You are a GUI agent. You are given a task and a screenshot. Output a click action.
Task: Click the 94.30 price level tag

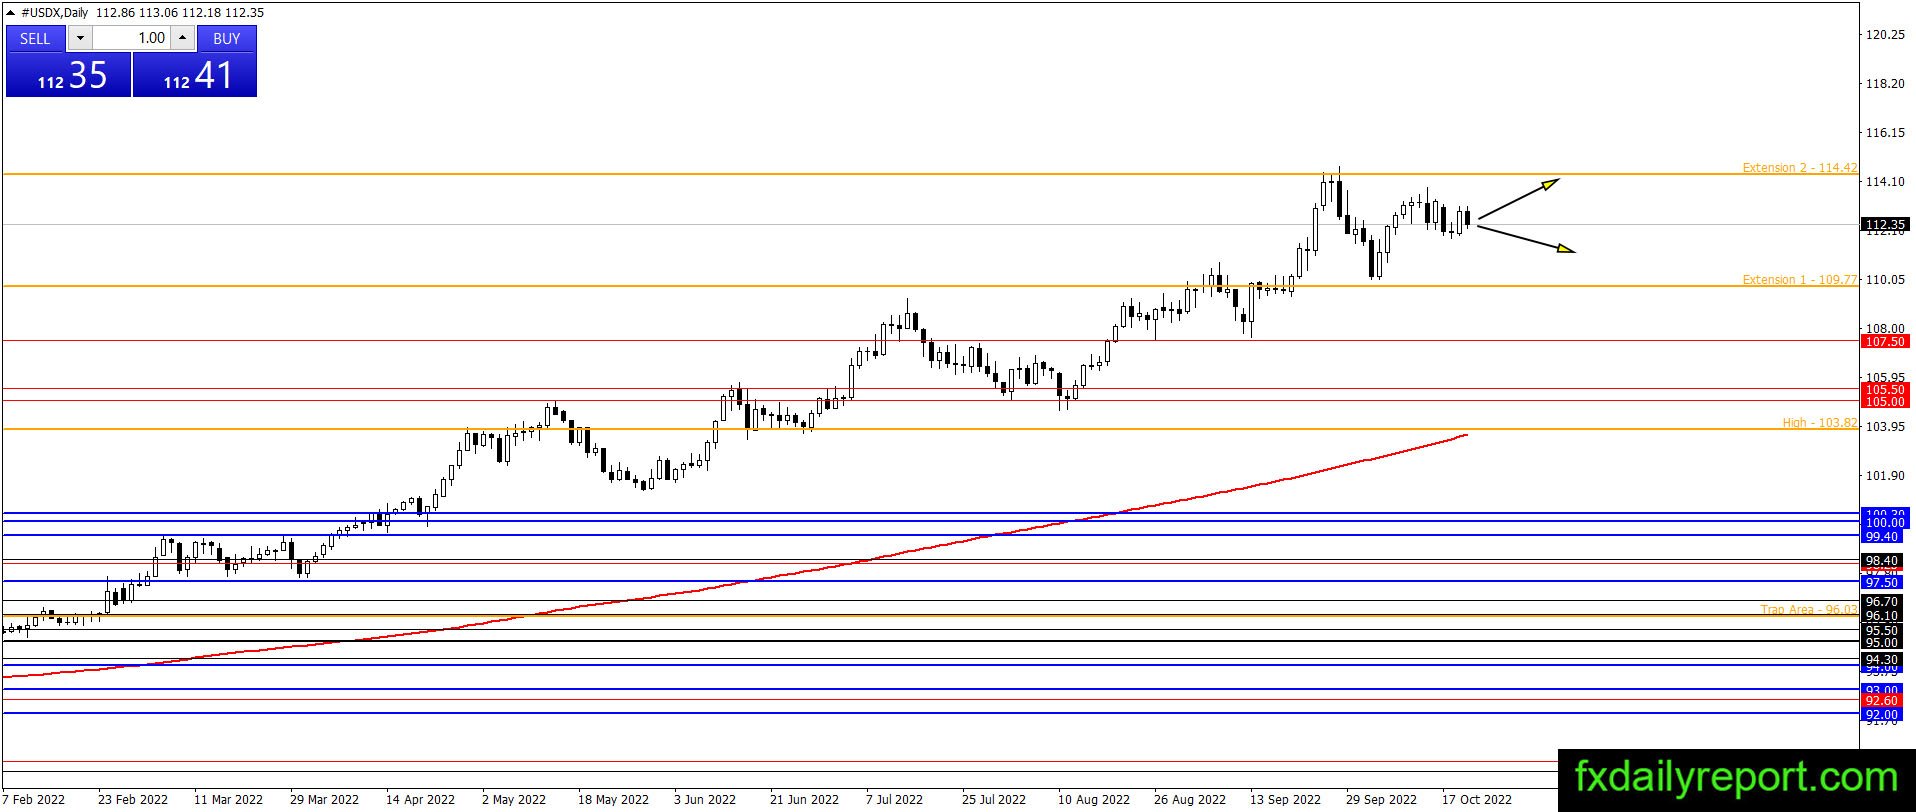(1884, 659)
